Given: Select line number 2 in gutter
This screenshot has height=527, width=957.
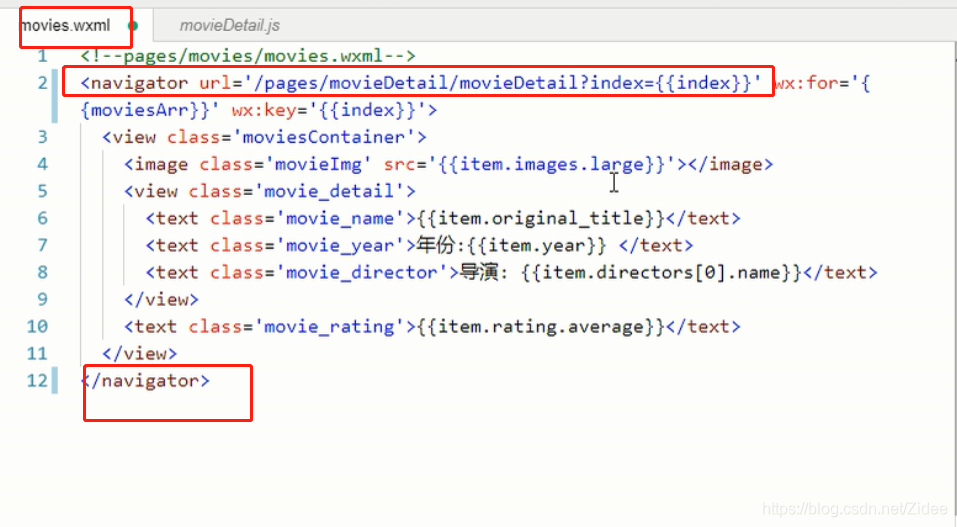Looking at the screenshot, I should click(42, 83).
